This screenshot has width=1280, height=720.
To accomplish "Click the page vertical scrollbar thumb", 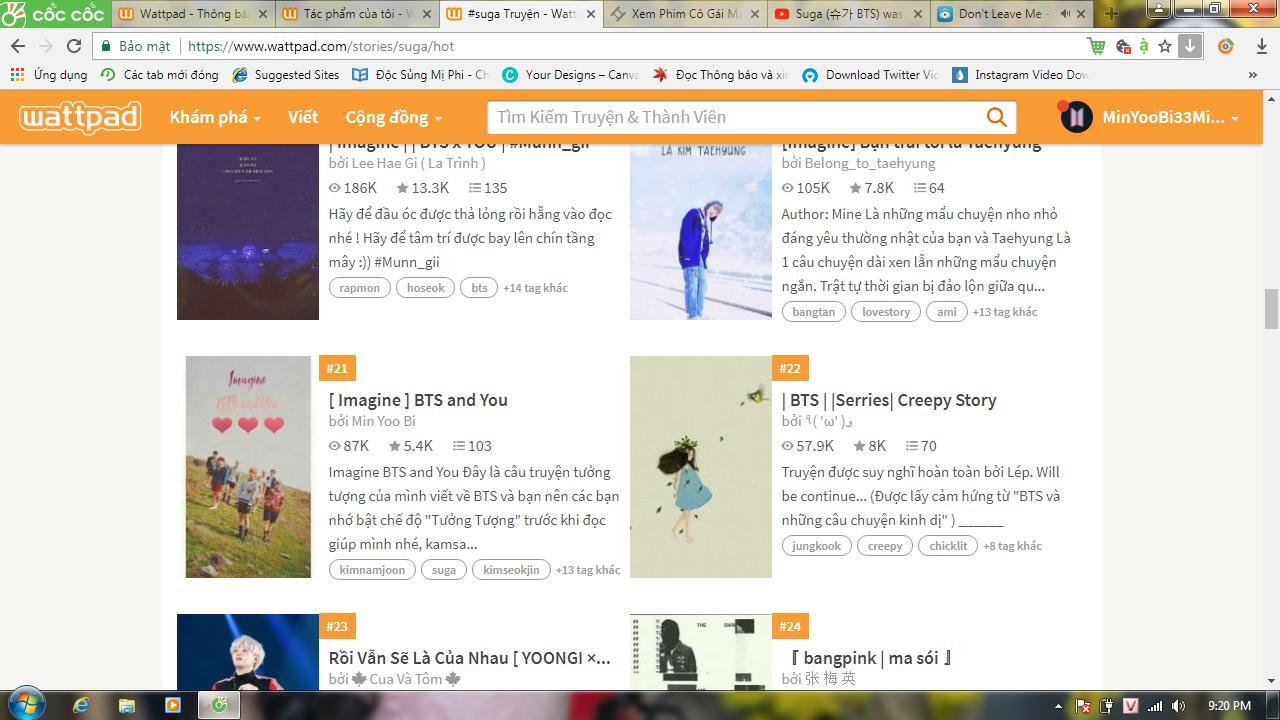I will click(x=1271, y=308).
